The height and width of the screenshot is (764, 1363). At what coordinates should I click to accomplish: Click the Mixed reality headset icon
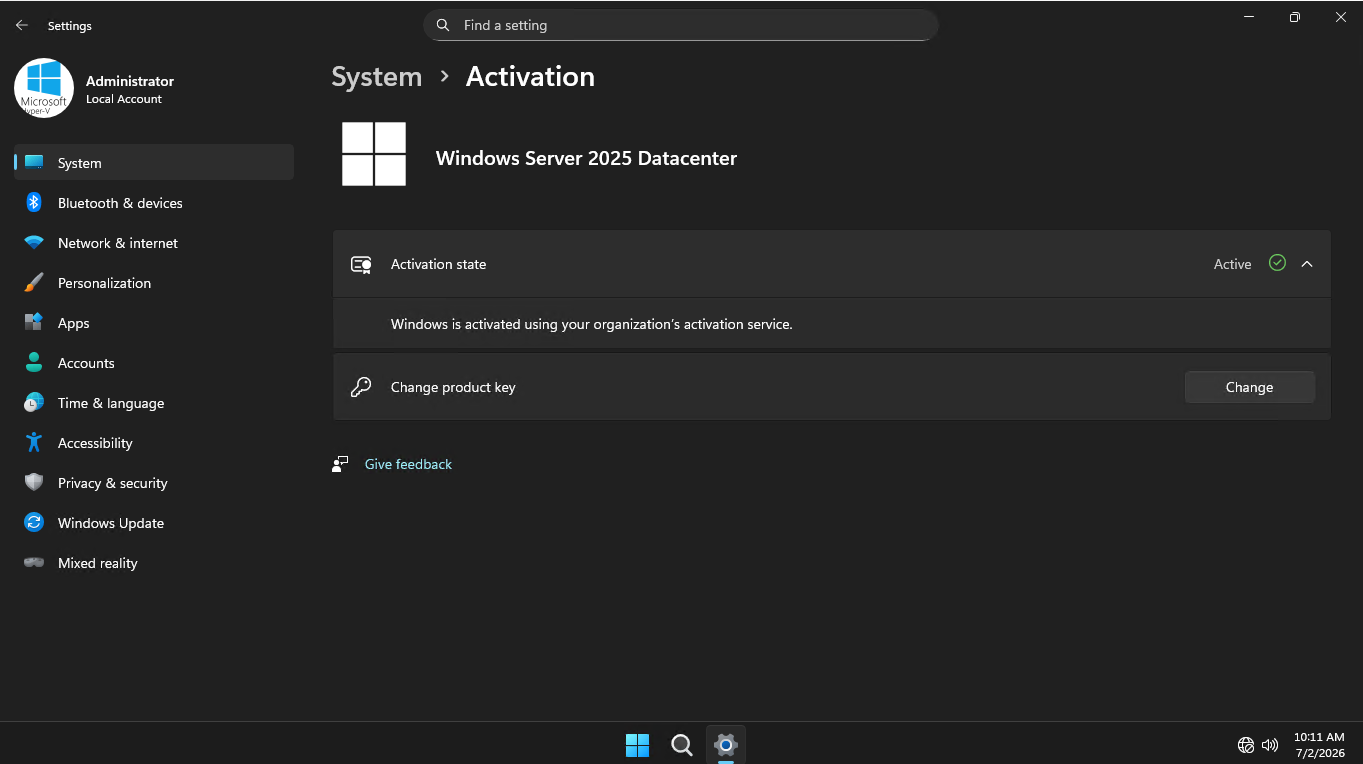34,562
